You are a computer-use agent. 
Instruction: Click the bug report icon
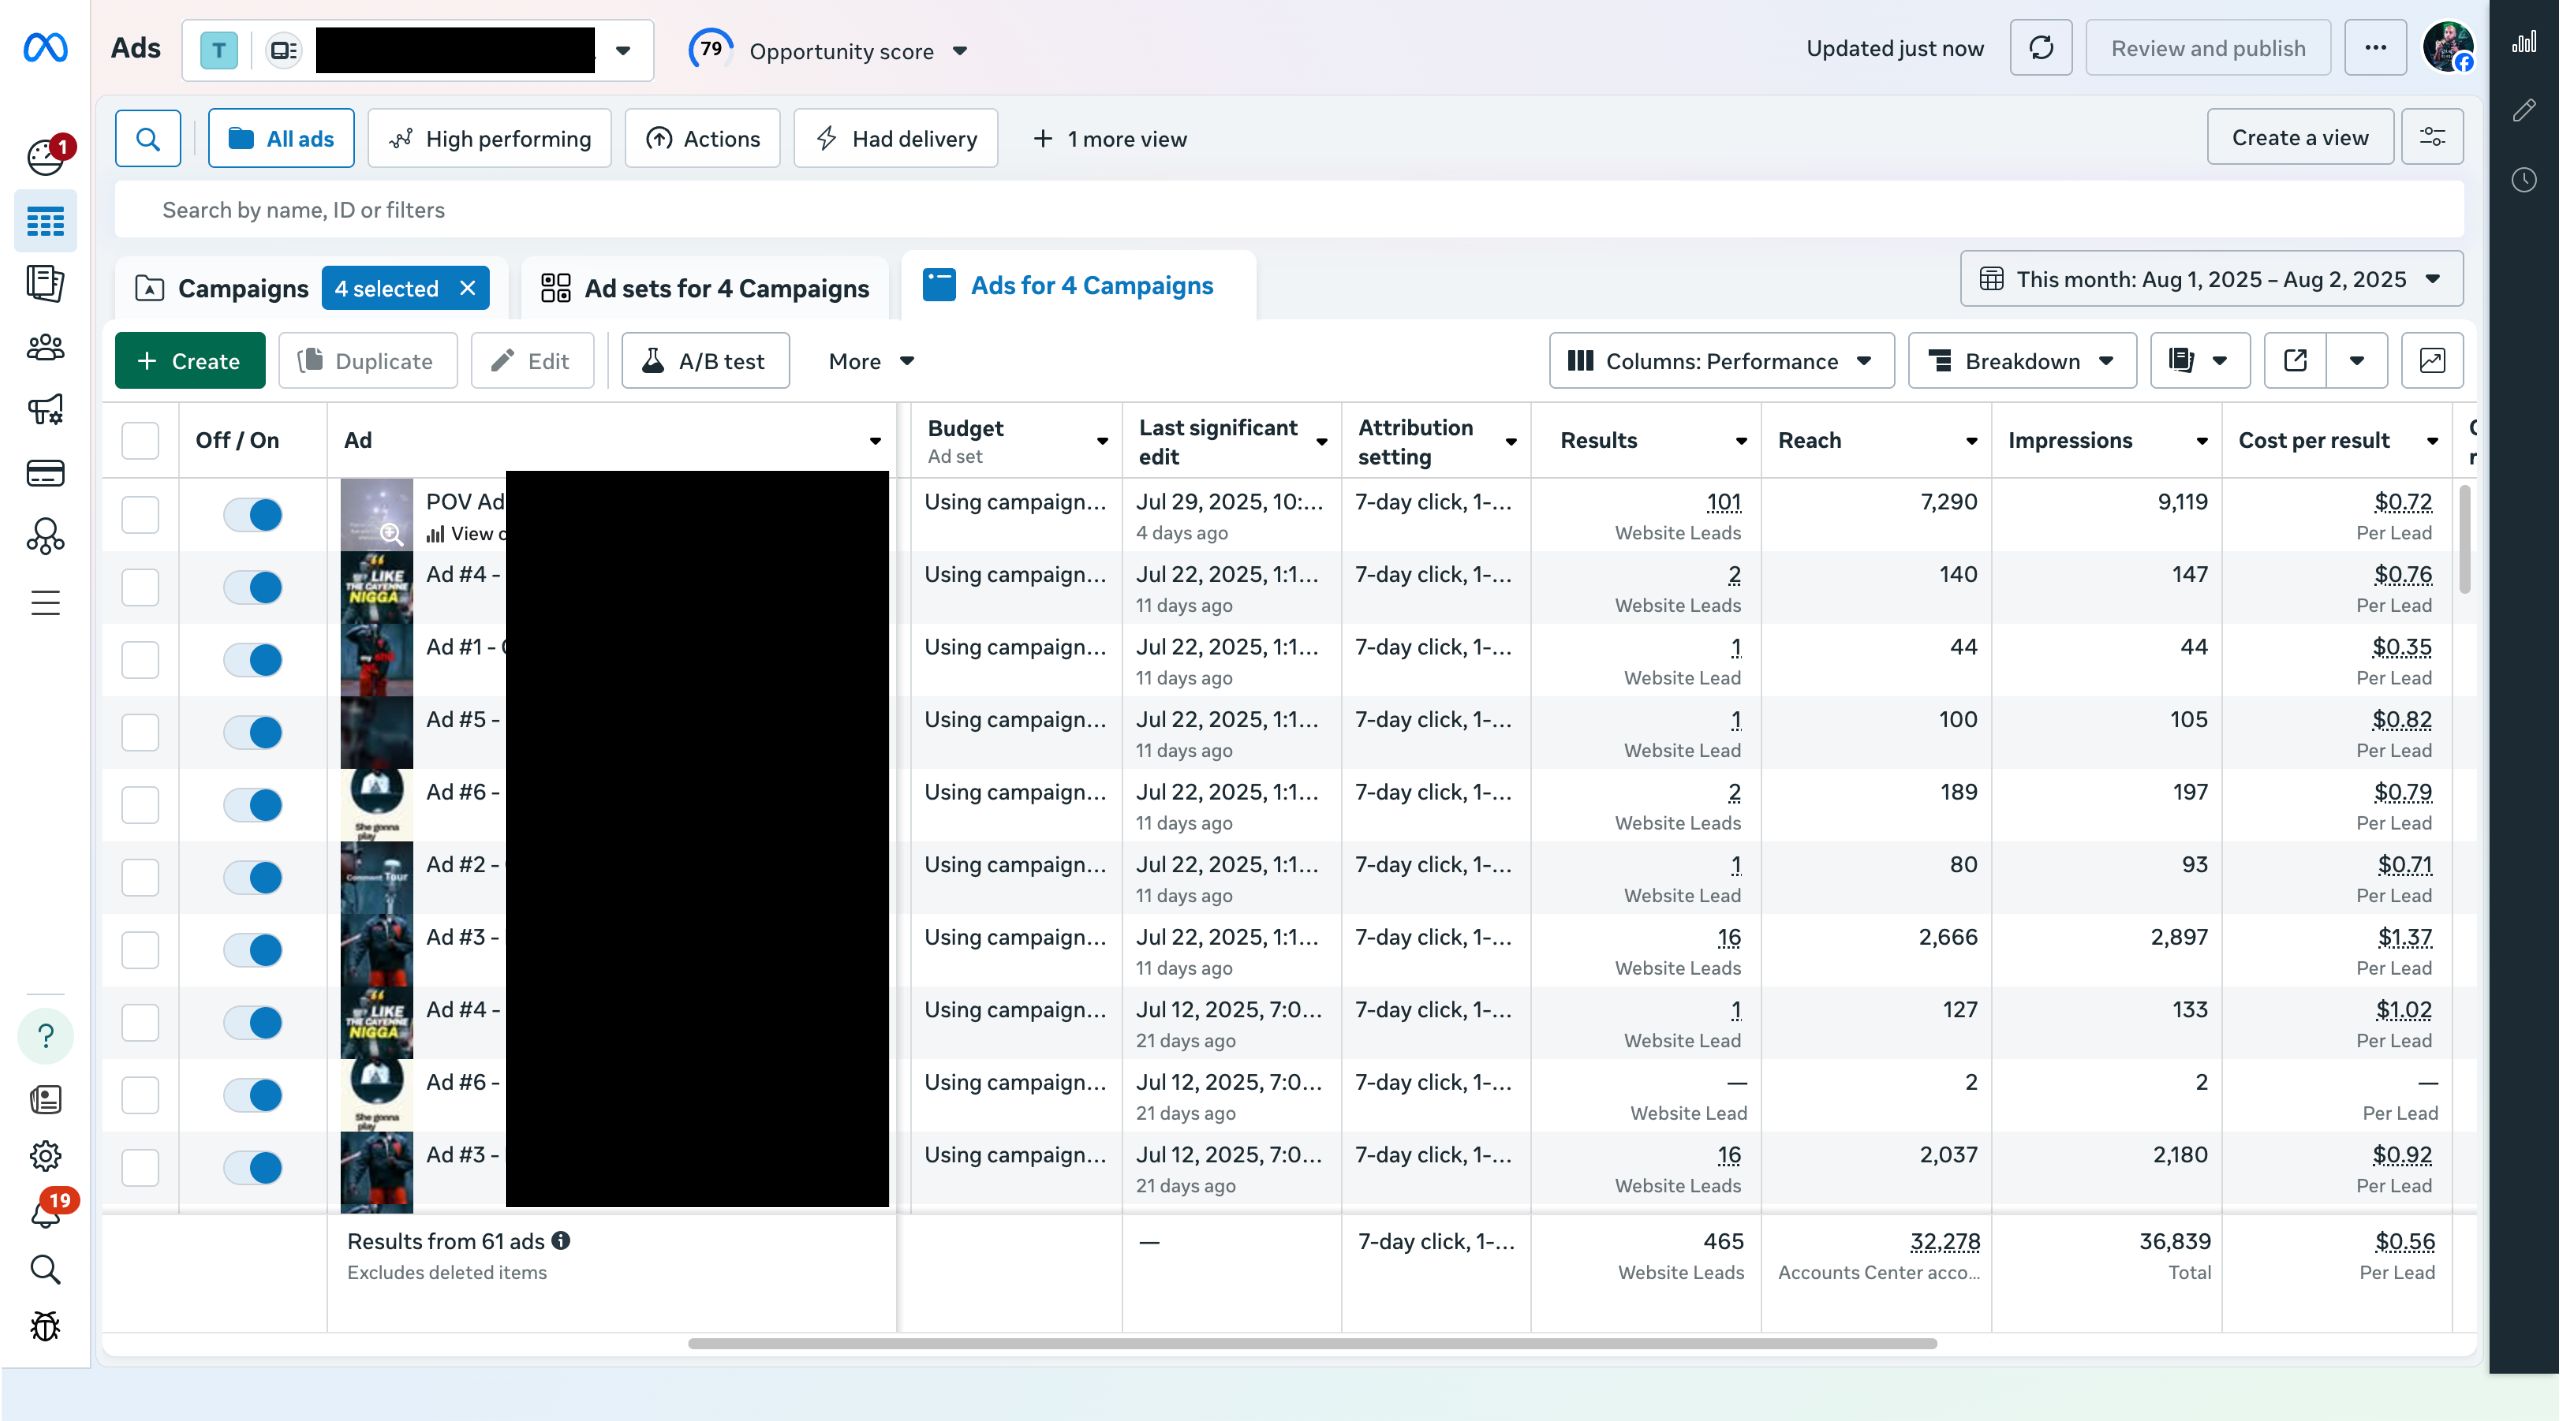(45, 1326)
